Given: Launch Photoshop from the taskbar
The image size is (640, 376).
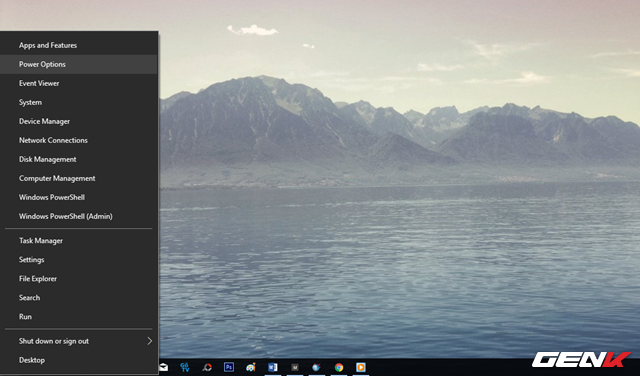Looking at the screenshot, I should pyautogui.click(x=229, y=367).
